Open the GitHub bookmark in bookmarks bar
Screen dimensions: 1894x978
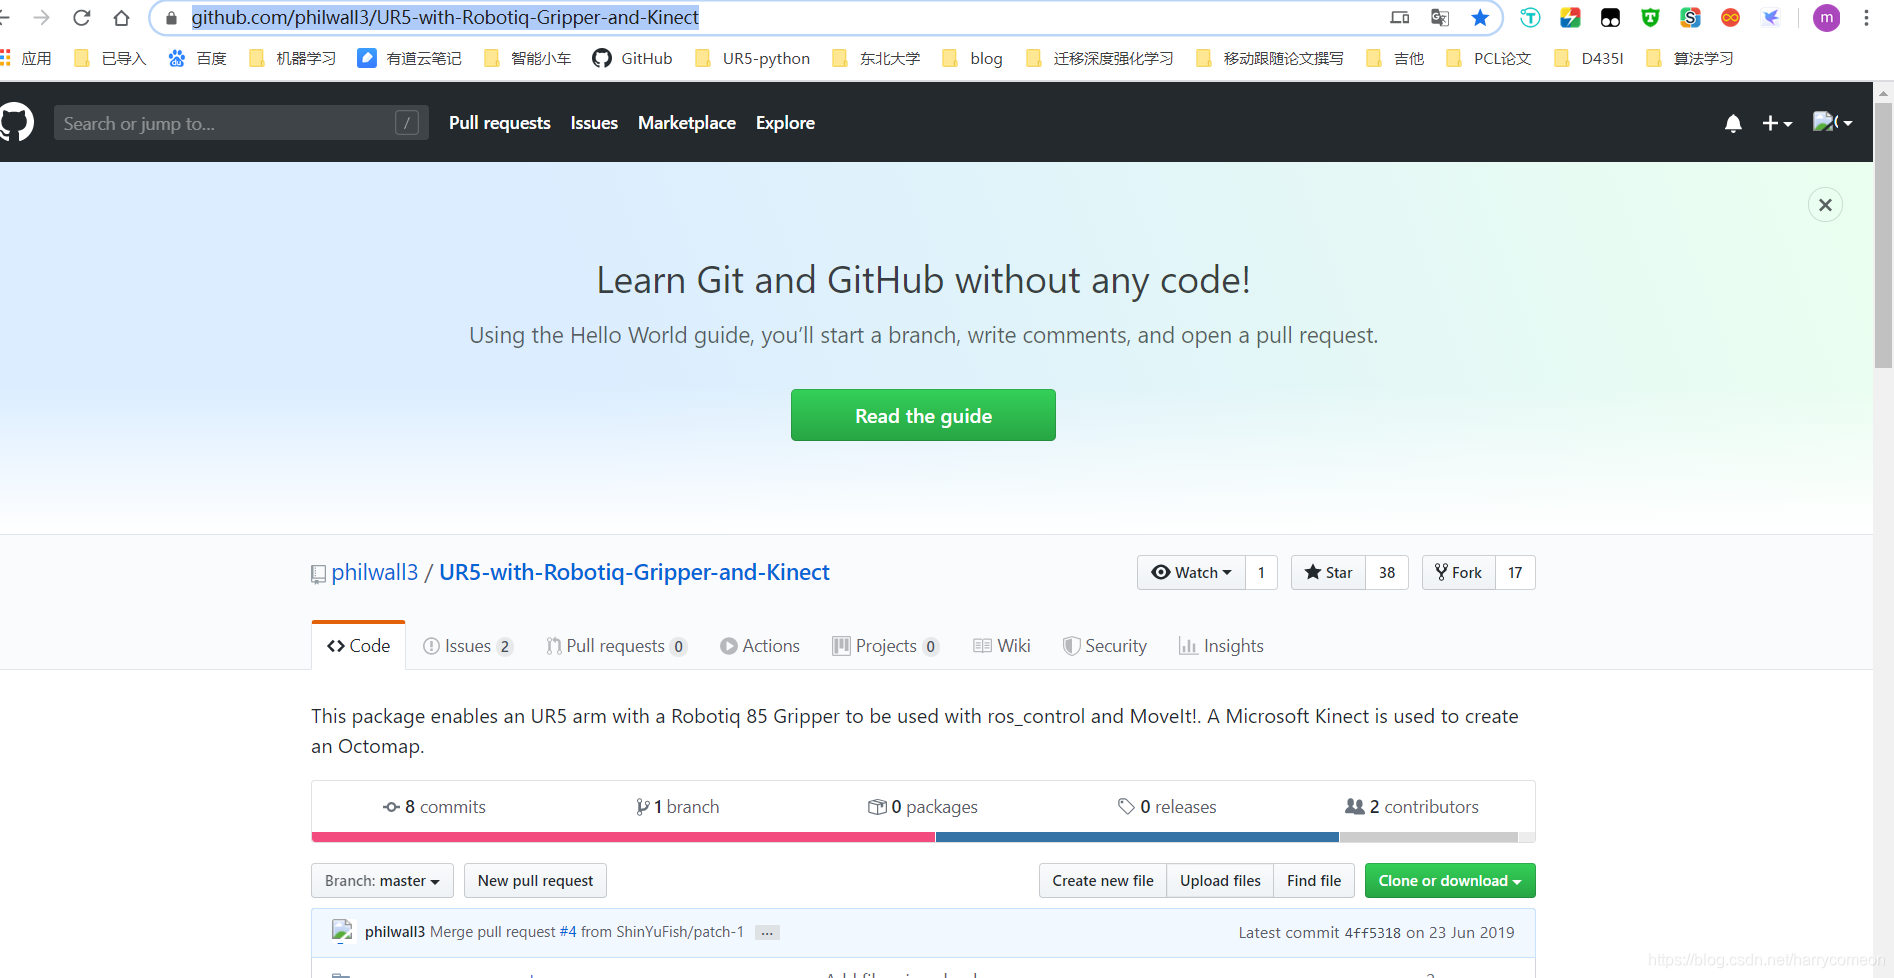pos(632,58)
